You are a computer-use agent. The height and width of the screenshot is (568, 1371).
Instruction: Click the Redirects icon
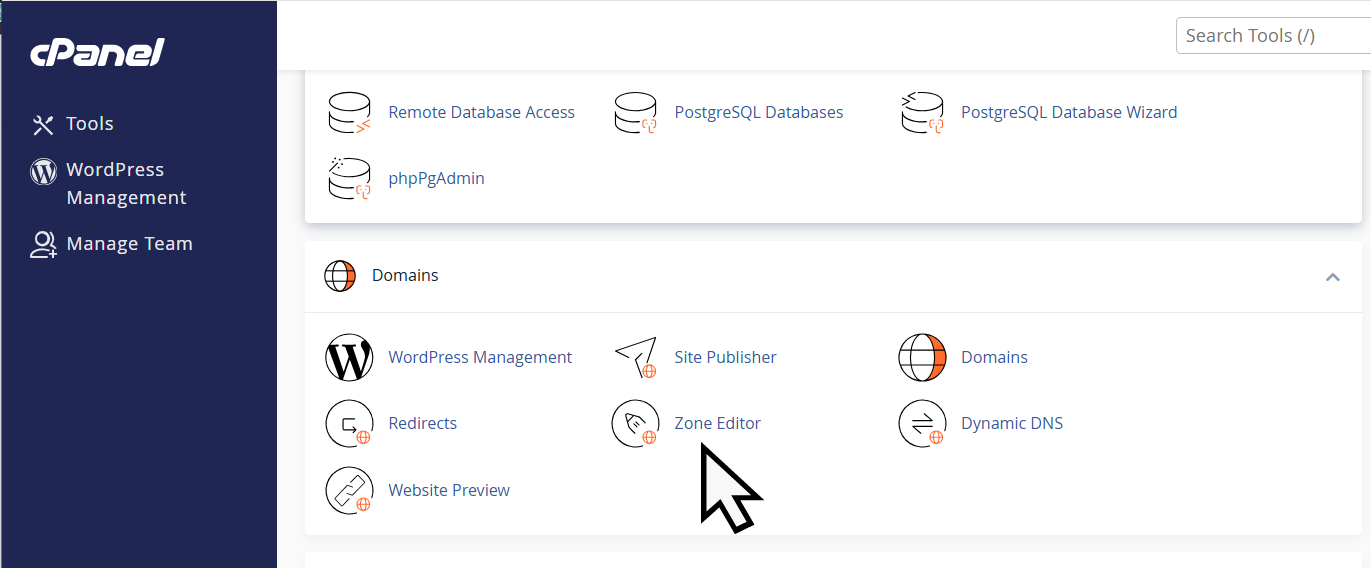(x=350, y=424)
